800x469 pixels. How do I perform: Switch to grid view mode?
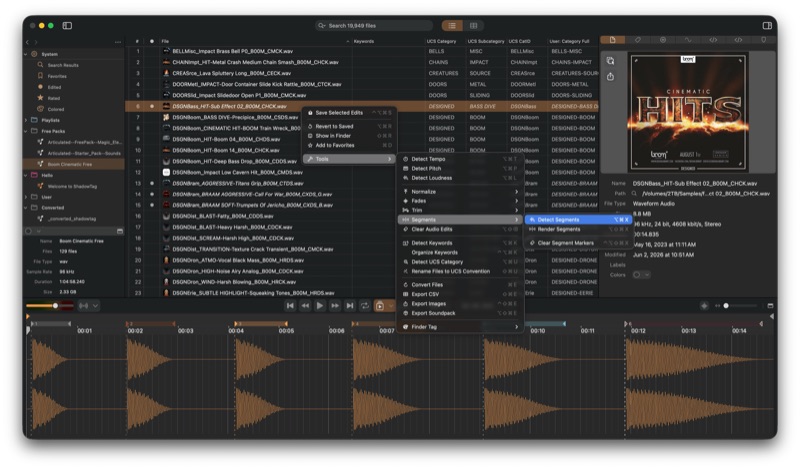(x=473, y=26)
